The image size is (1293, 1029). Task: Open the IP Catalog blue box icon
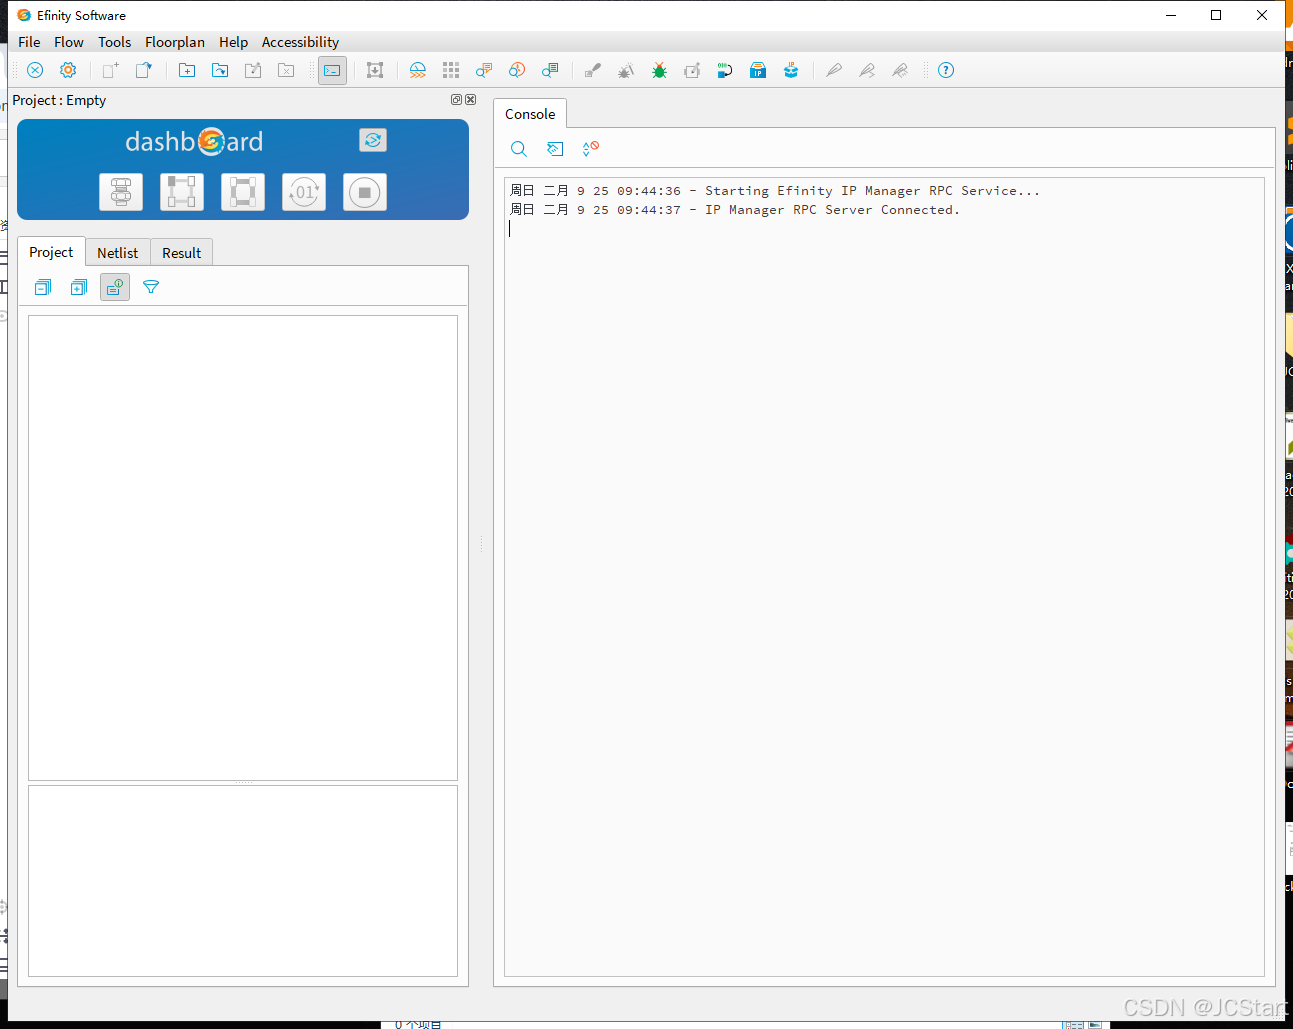click(758, 70)
